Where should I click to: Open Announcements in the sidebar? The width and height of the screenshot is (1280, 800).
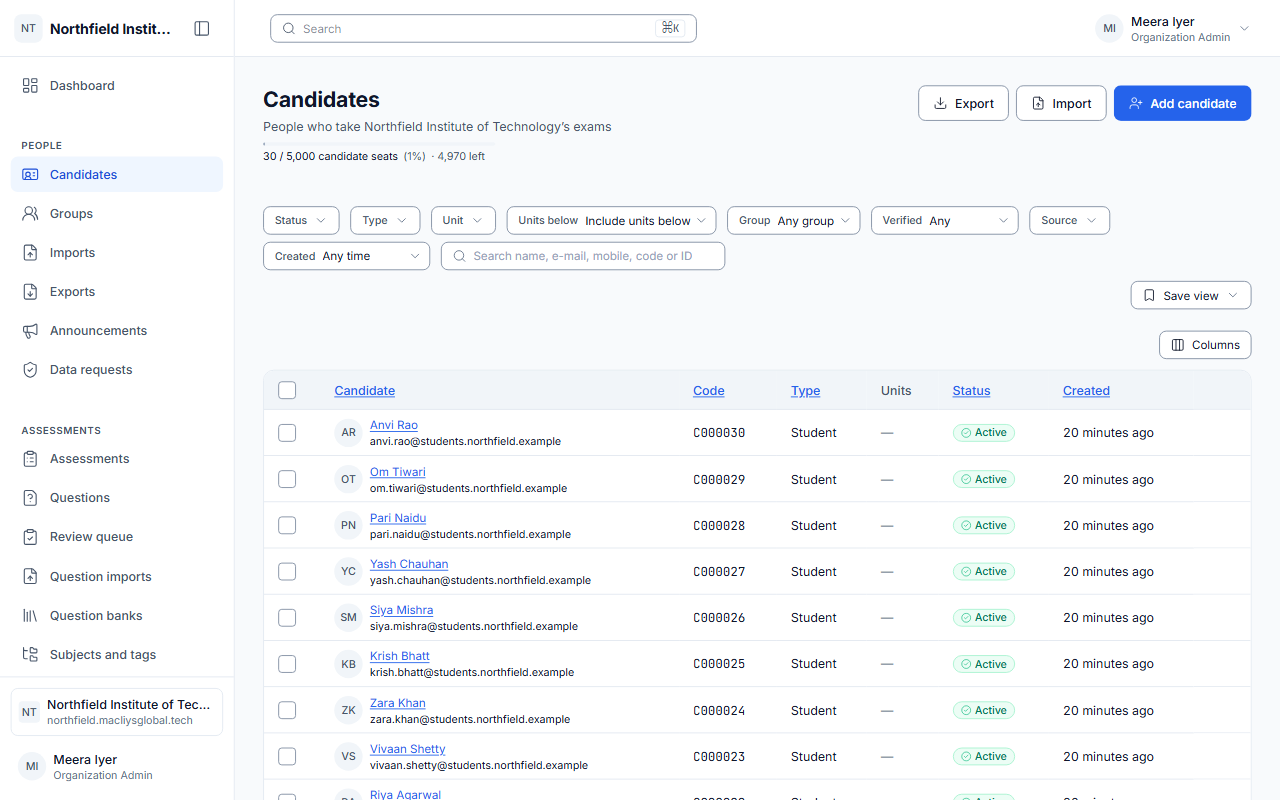tap(117, 331)
